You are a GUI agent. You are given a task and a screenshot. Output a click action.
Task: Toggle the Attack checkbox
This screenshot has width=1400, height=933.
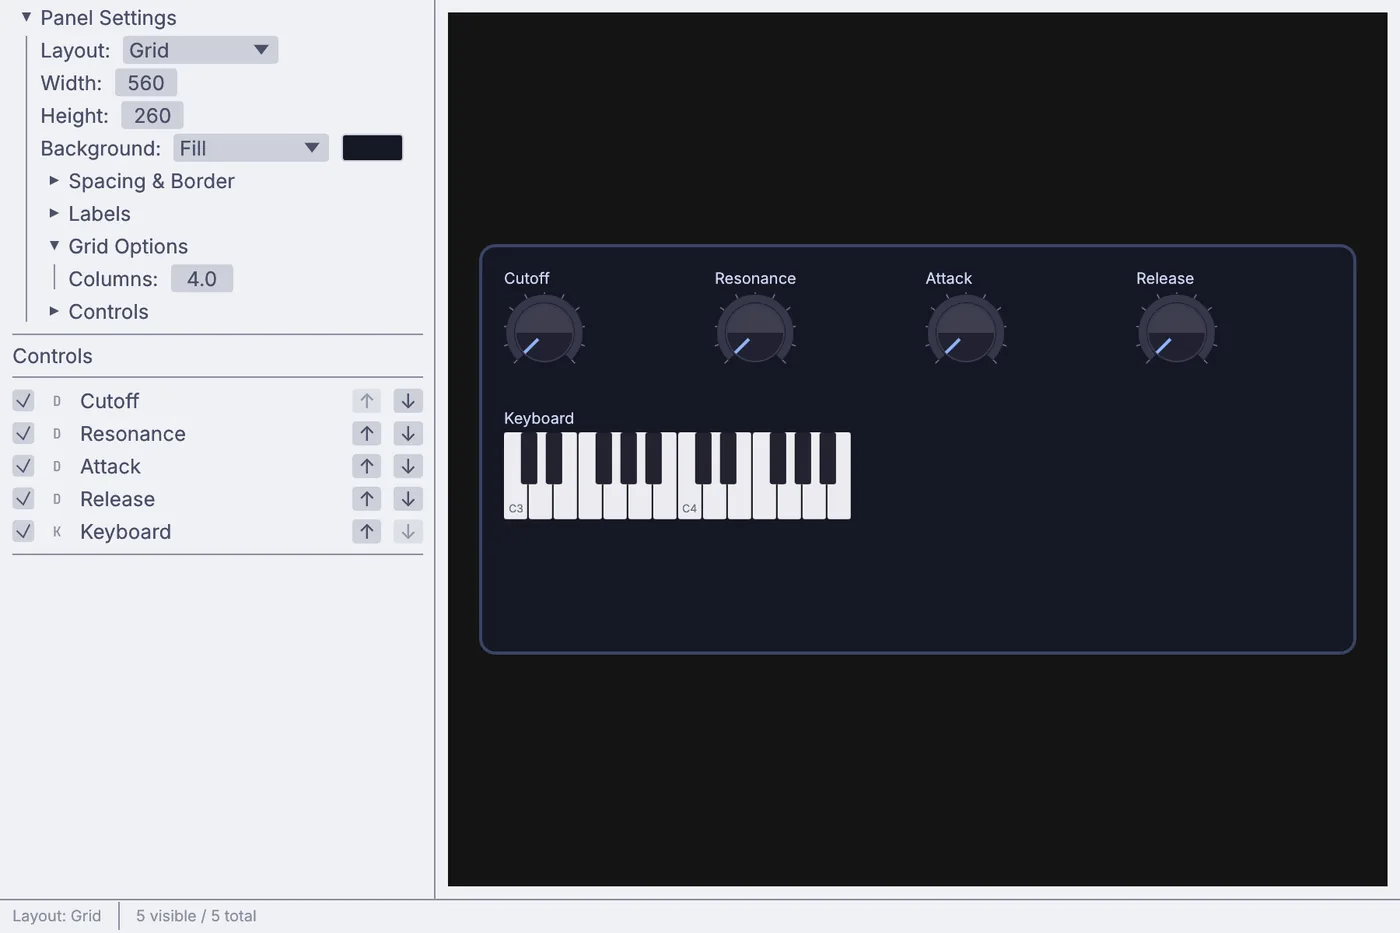click(23, 466)
